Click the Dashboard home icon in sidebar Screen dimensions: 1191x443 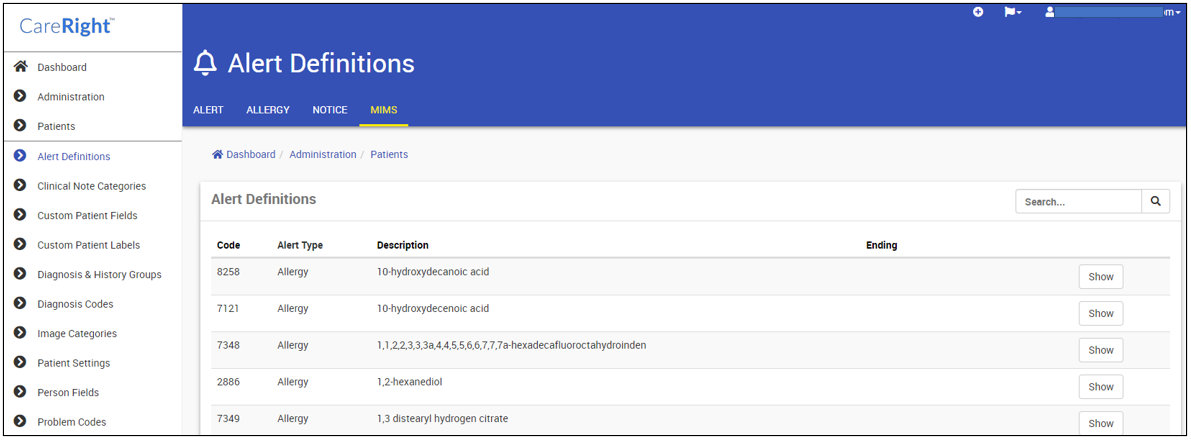(x=21, y=67)
